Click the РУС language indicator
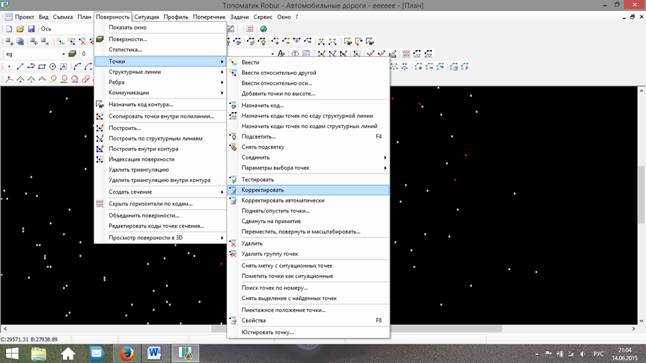646x363 pixels. pos(598,354)
